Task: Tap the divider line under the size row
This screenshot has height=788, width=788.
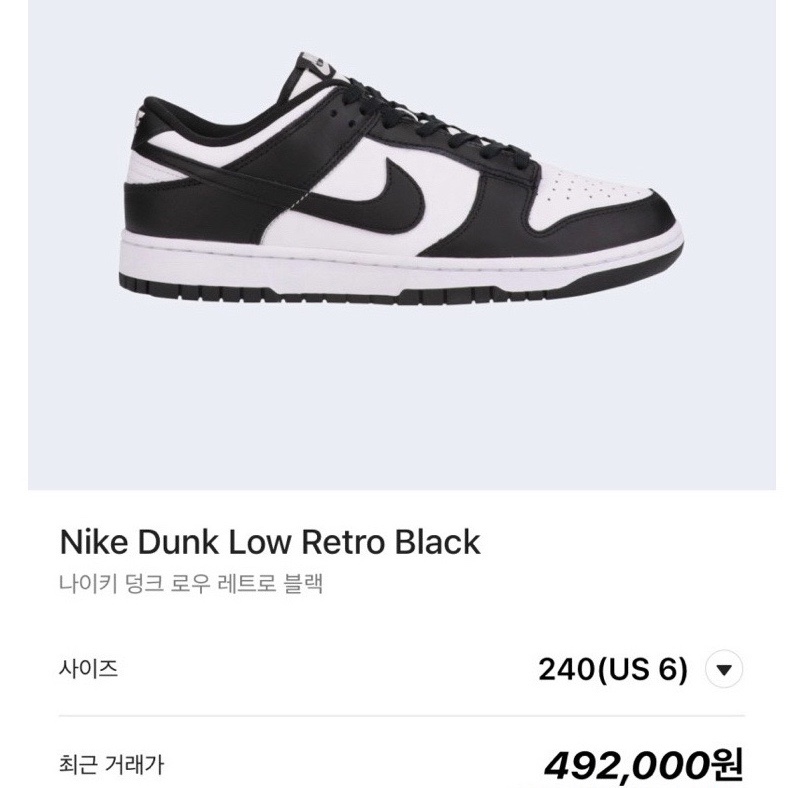Action: click(402, 716)
